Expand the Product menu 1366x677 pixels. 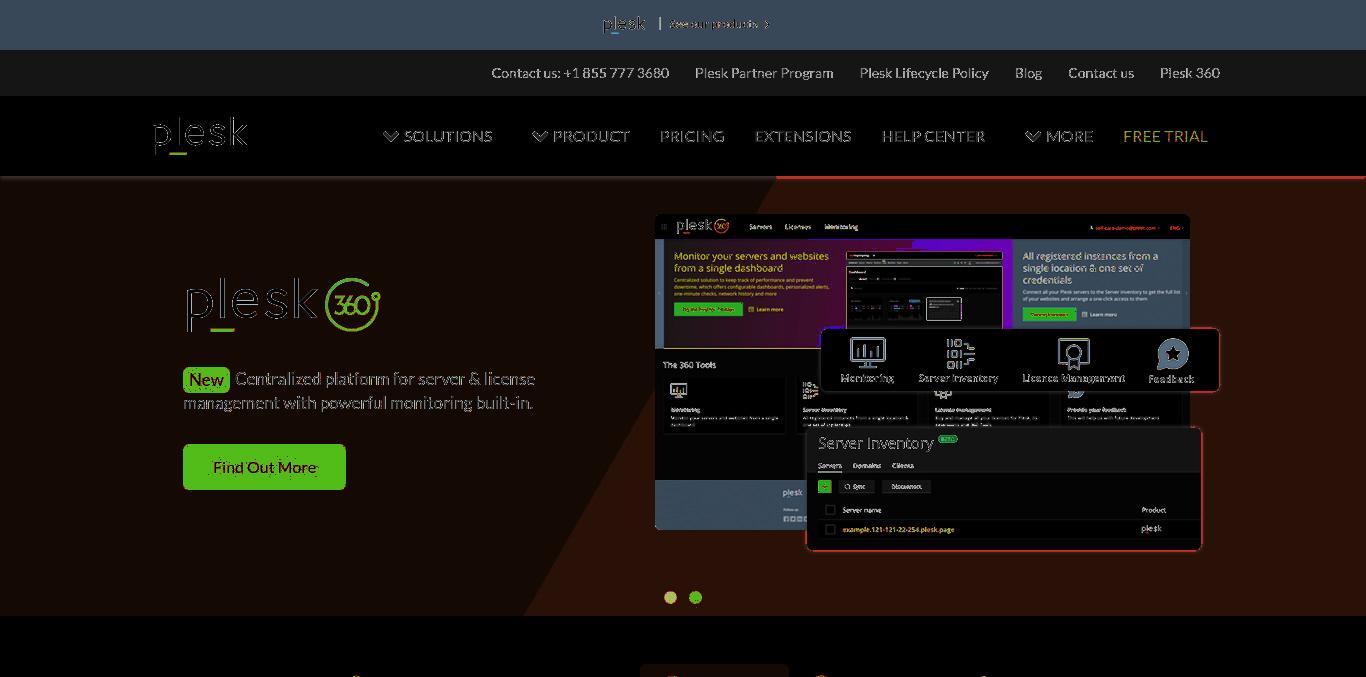[x=581, y=136]
